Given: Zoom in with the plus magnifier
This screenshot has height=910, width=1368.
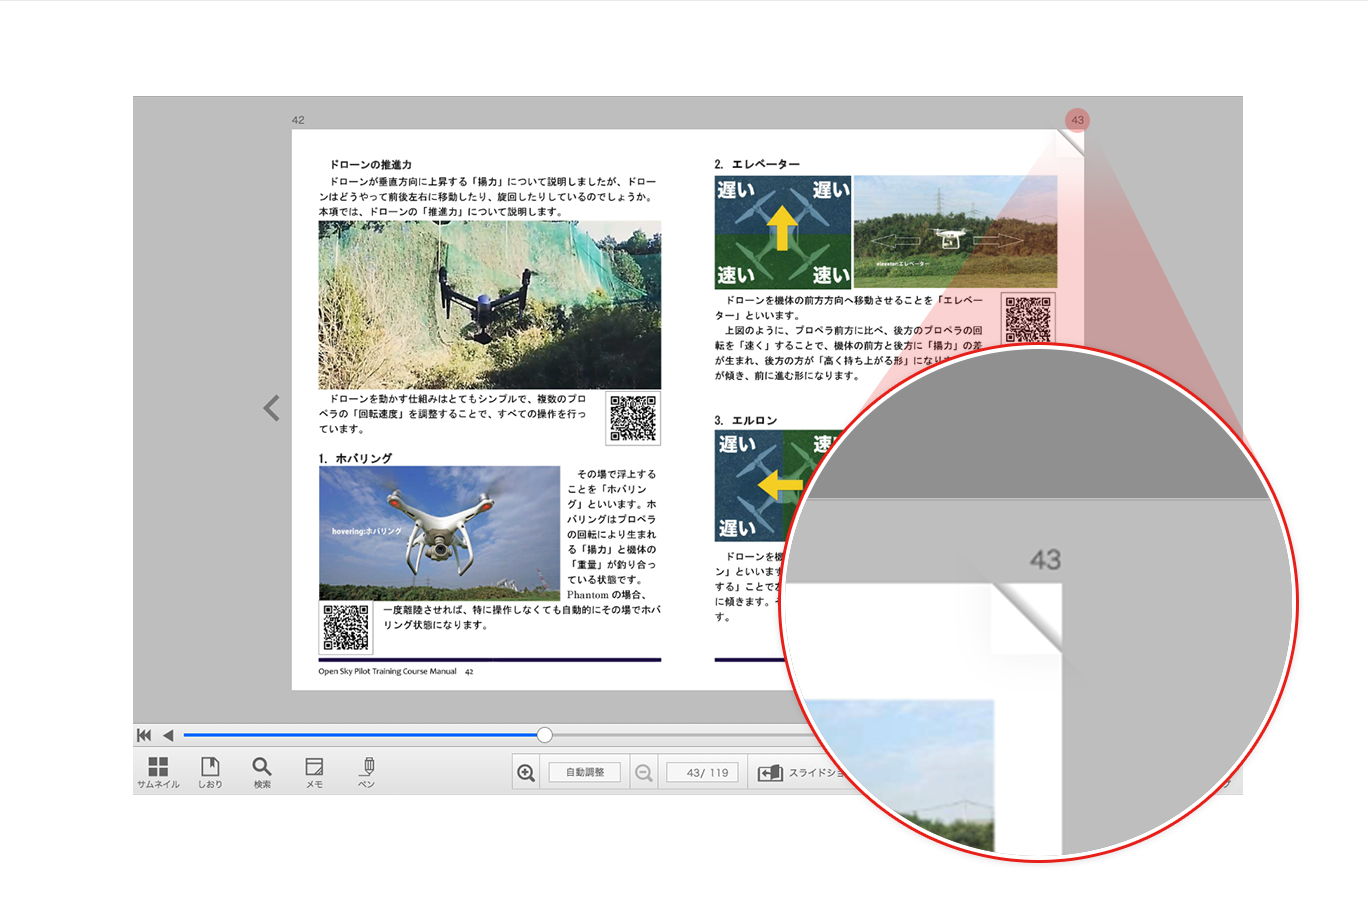Looking at the screenshot, I should coord(526,772).
